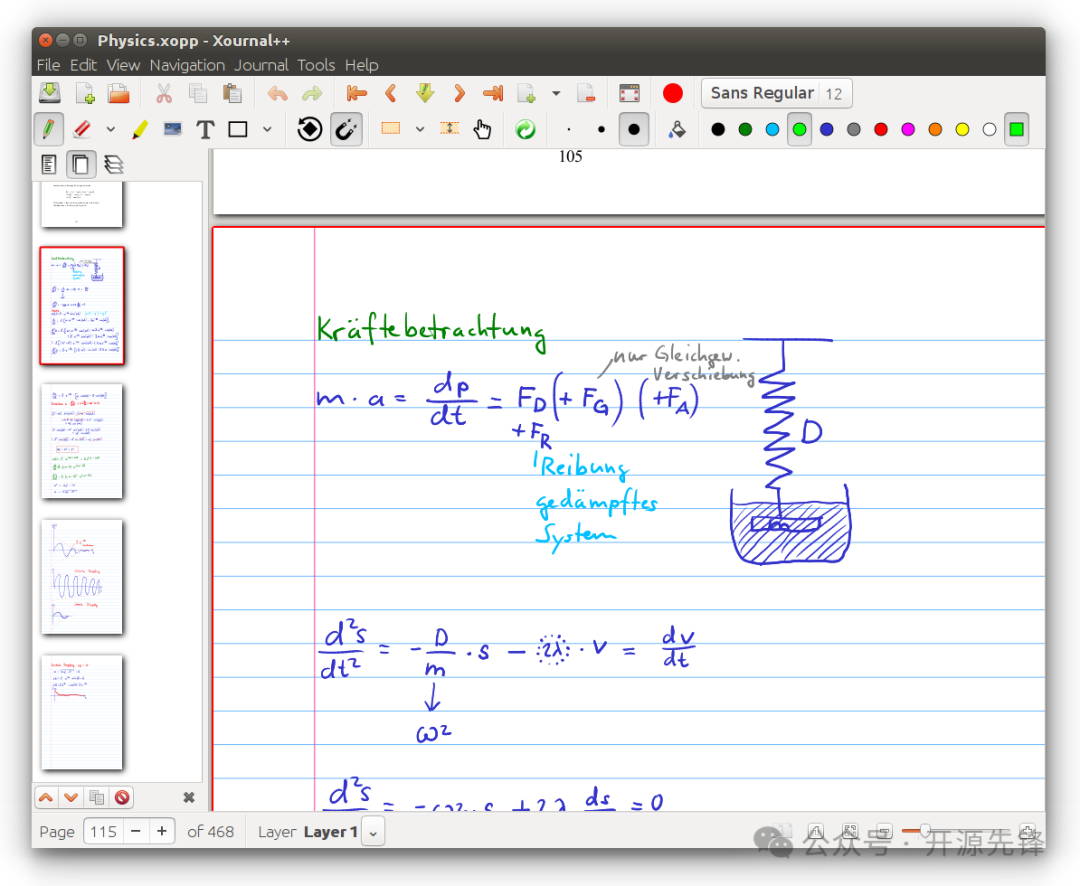Select the fine pen thickness
The width and height of the screenshot is (1080, 886).
click(x=569, y=129)
